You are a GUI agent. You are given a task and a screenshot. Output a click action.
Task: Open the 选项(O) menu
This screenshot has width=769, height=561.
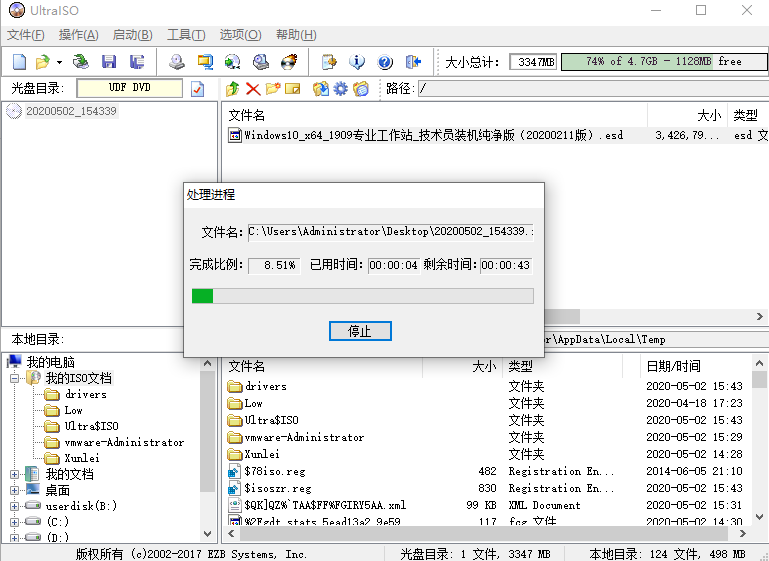coord(240,35)
